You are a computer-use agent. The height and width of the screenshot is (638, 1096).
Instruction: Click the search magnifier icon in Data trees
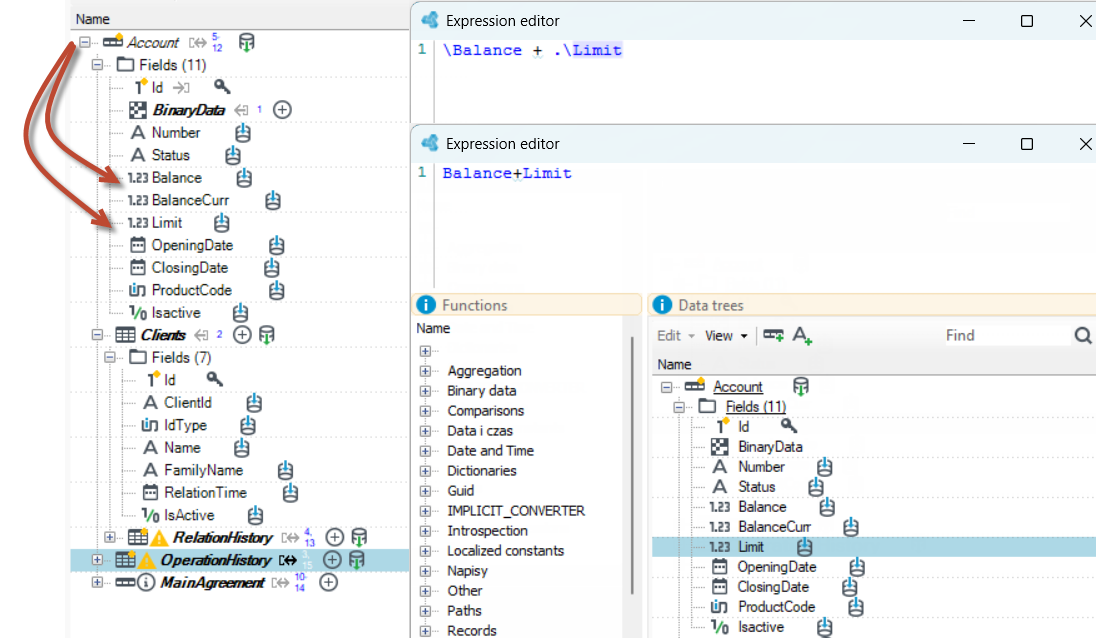1083,336
